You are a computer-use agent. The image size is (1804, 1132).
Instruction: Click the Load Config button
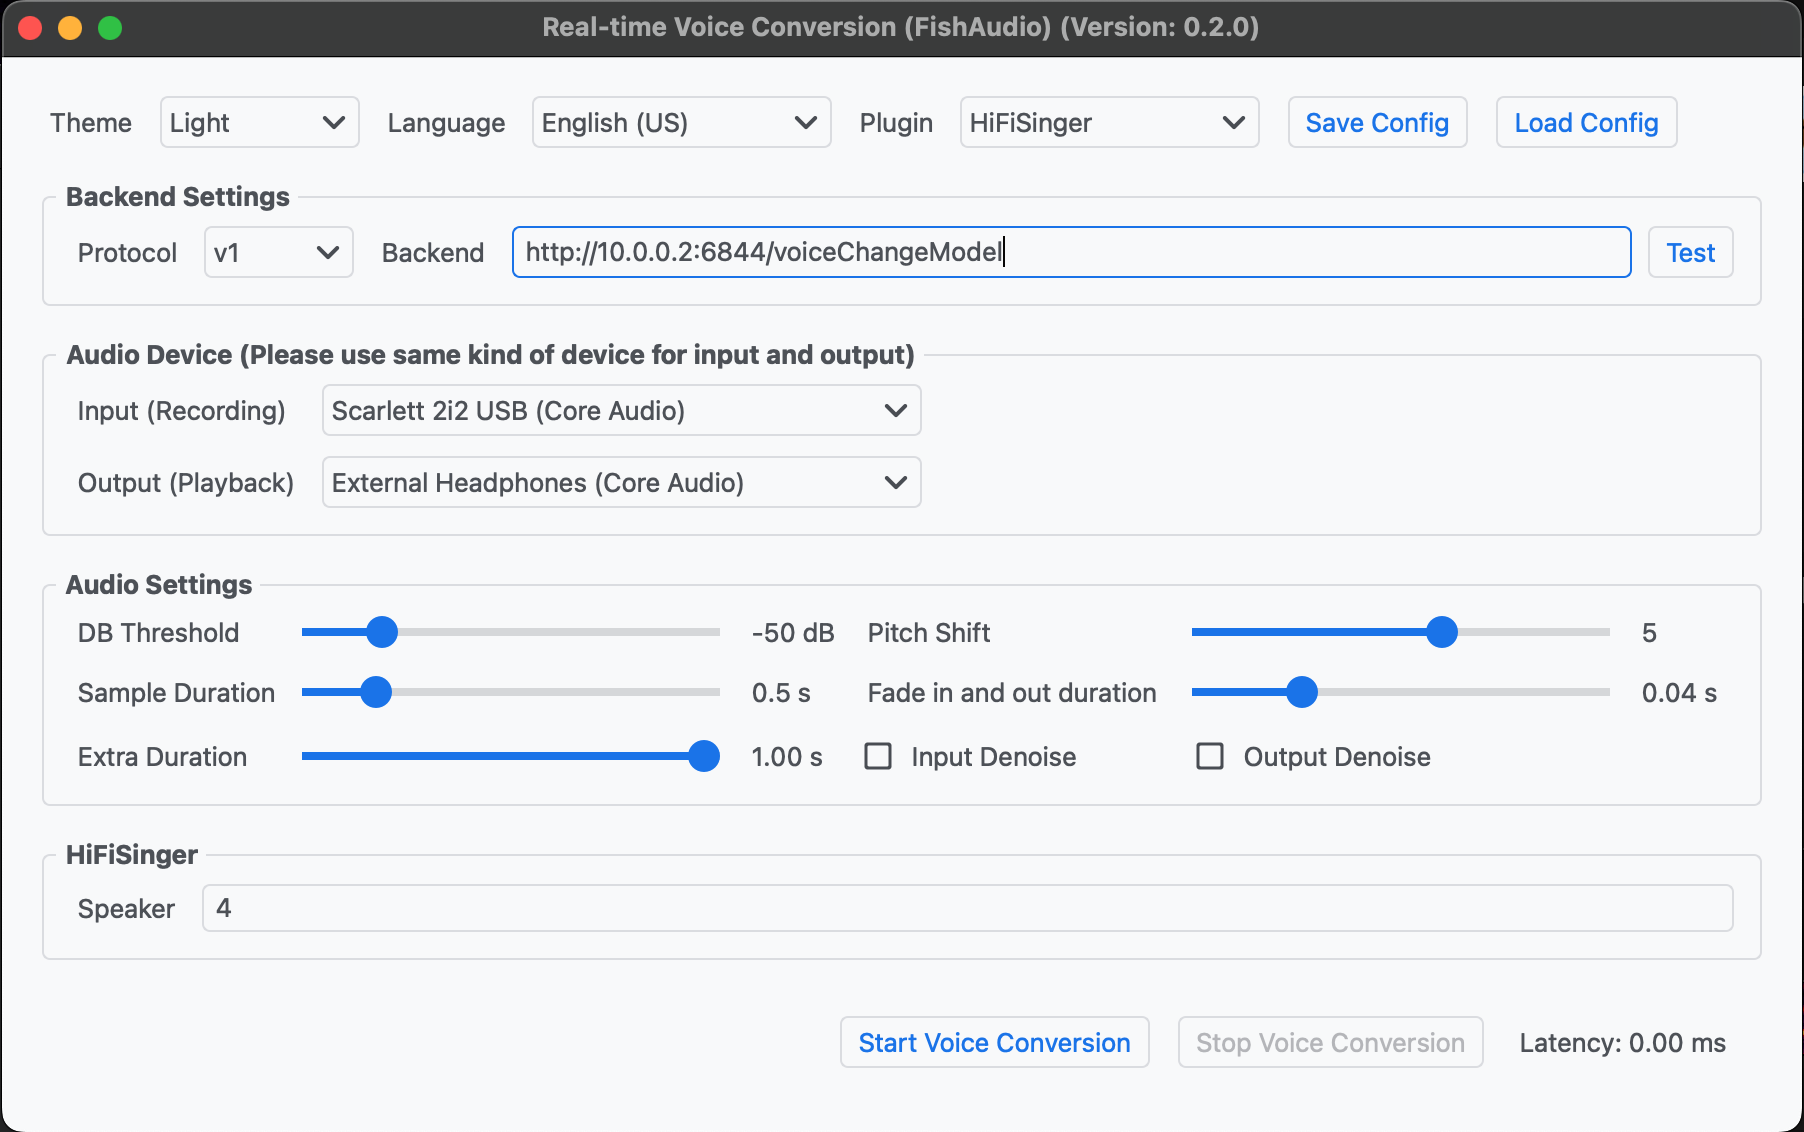[1586, 123]
